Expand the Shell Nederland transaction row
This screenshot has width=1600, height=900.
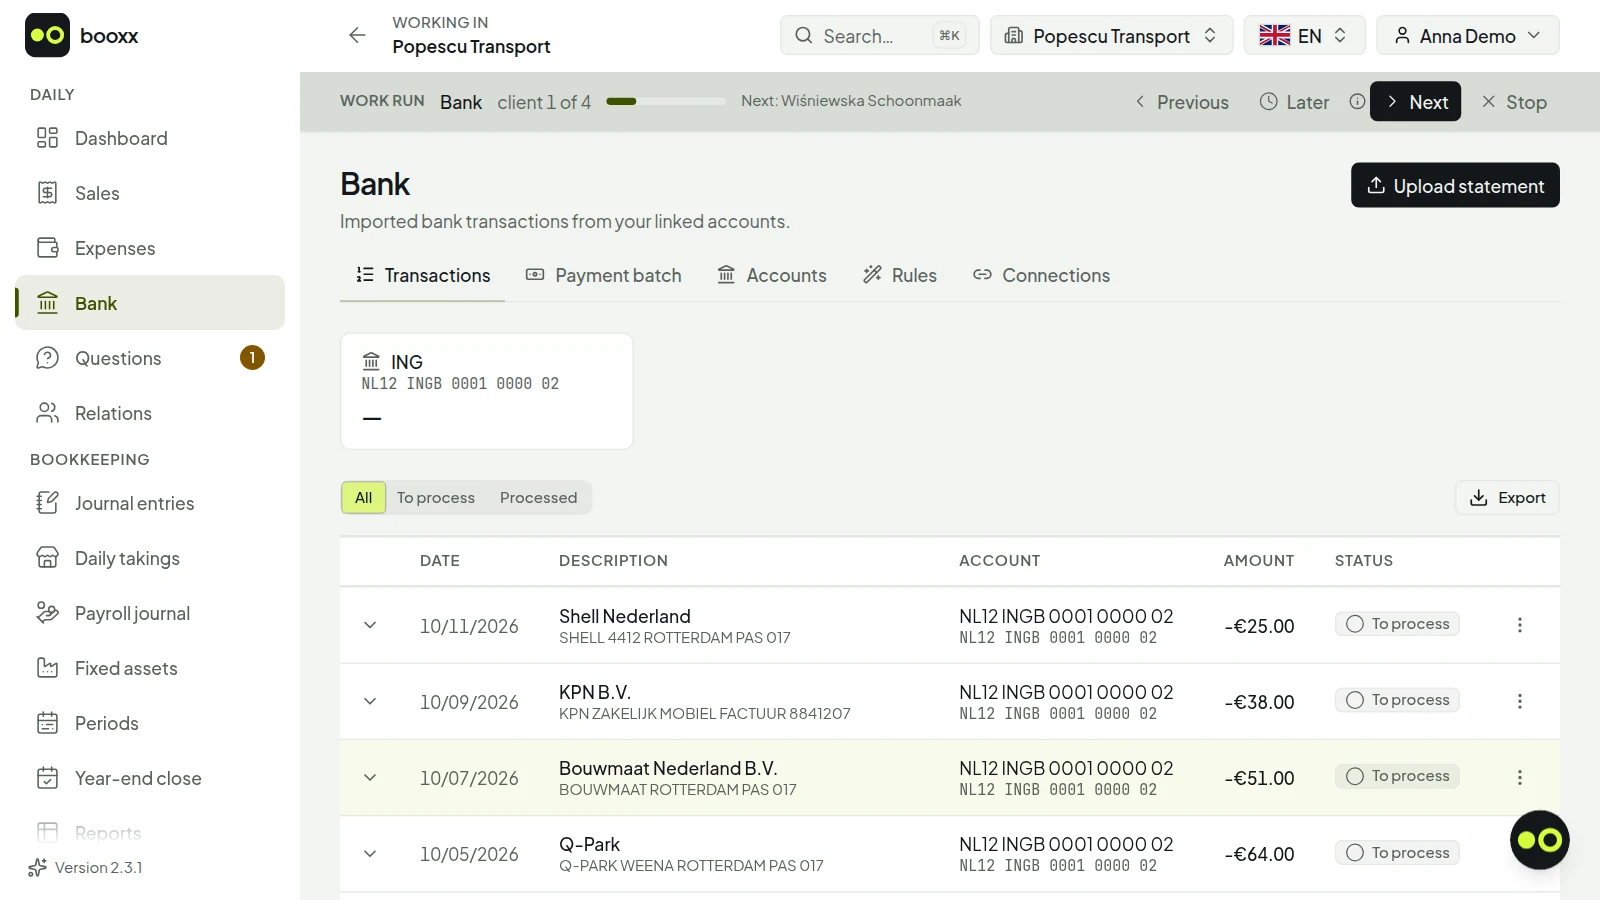coord(370,625)
